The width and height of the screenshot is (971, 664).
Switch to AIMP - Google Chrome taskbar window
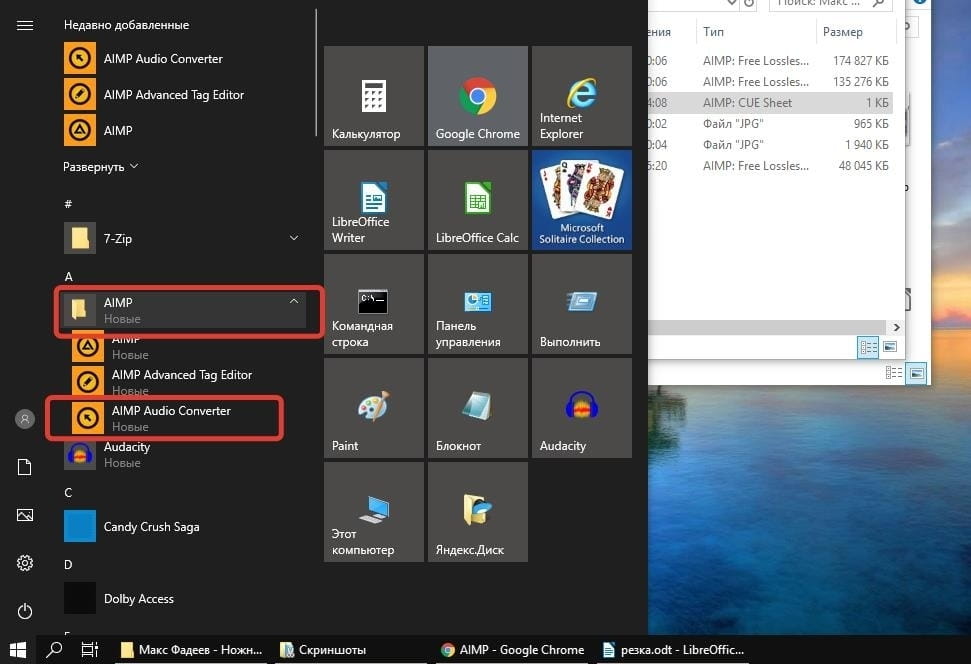[513, 650]
